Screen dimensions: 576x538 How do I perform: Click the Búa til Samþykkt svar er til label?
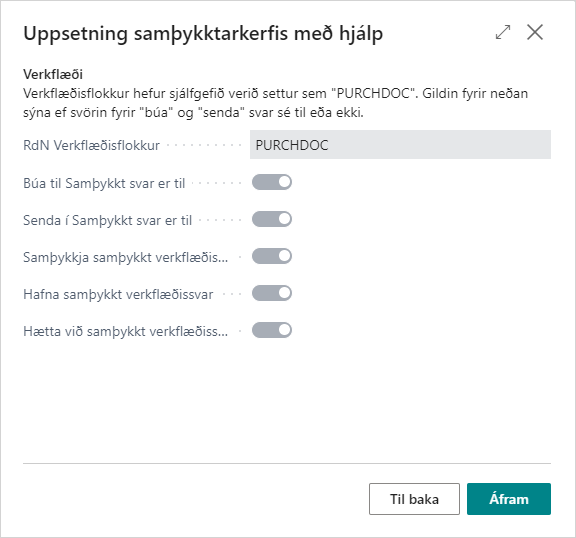tap(104, 183)
